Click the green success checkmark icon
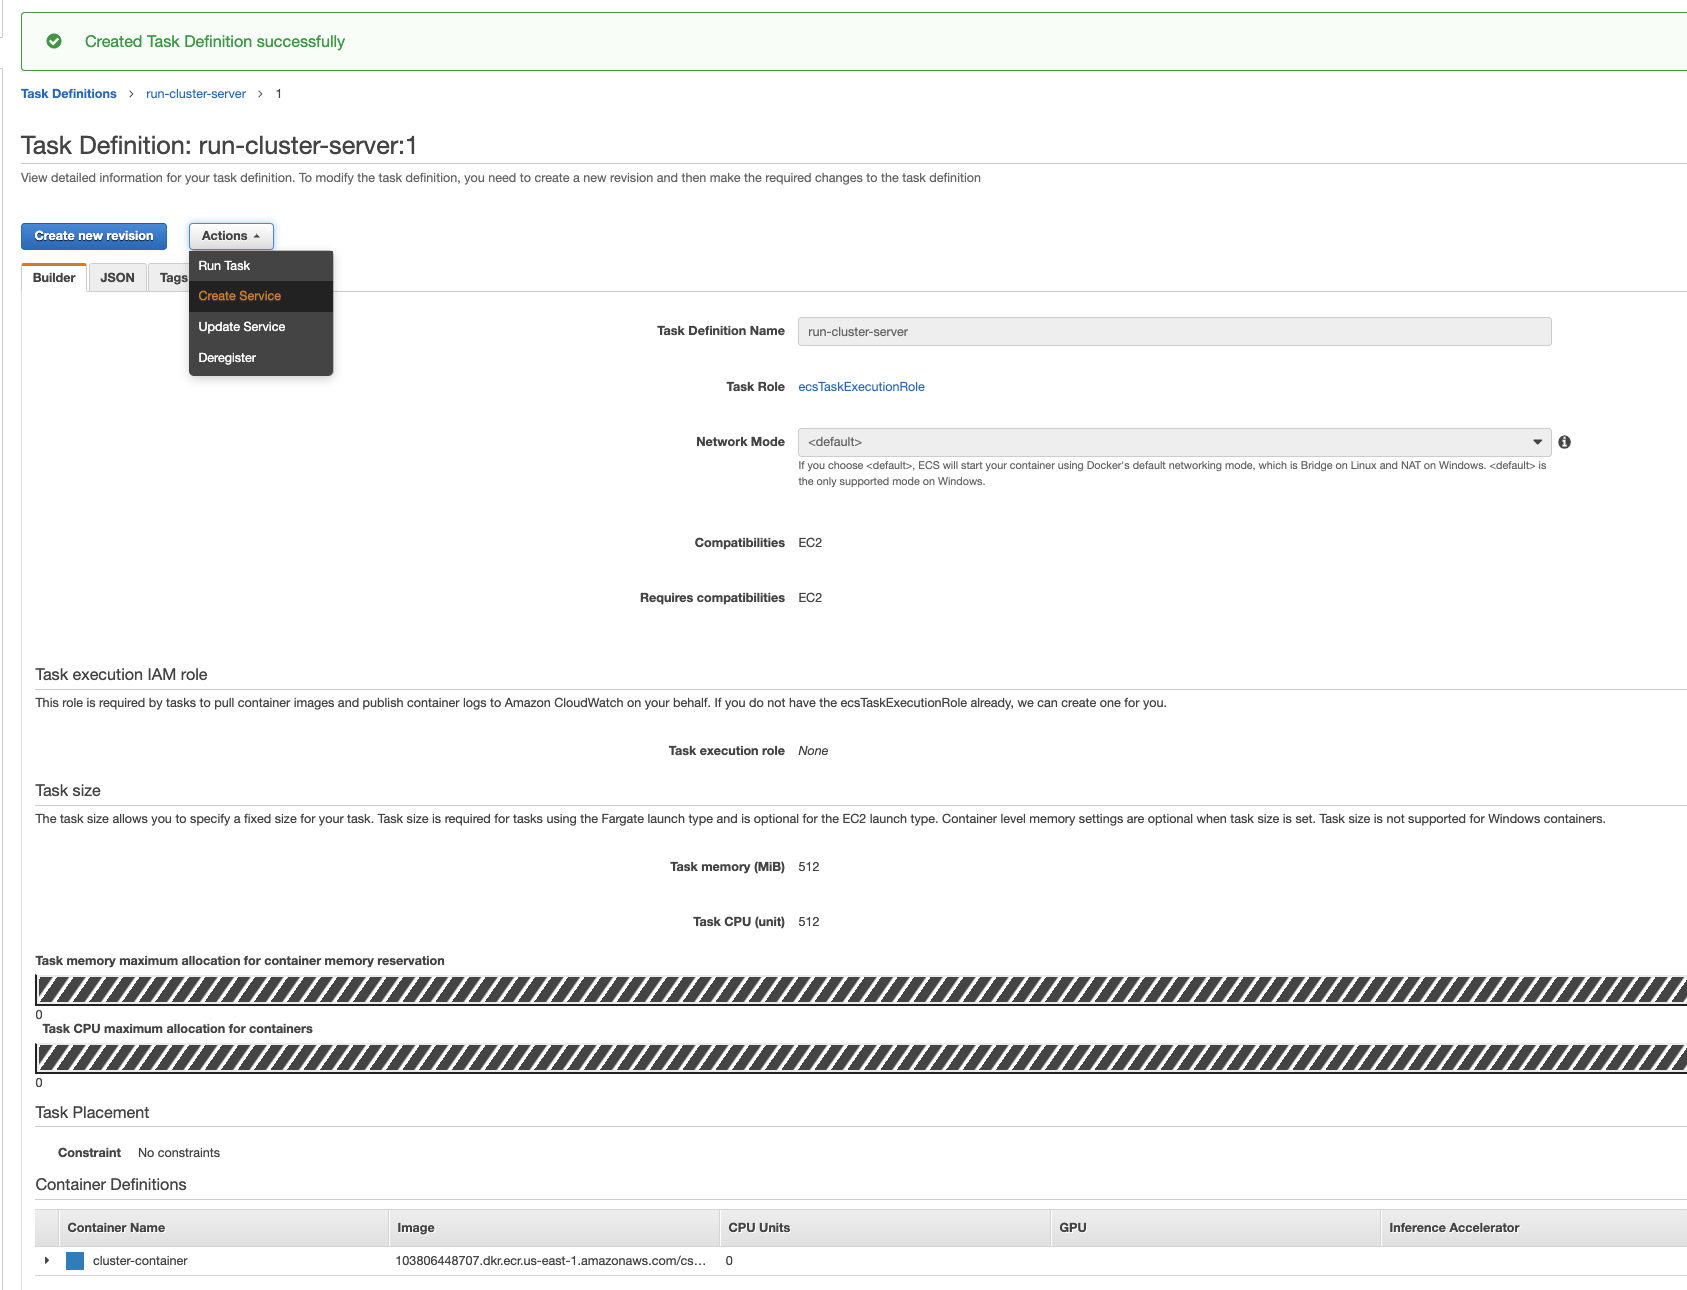Image resolution: width=1687 pixels, height=1290 pixels. [55, 41]
